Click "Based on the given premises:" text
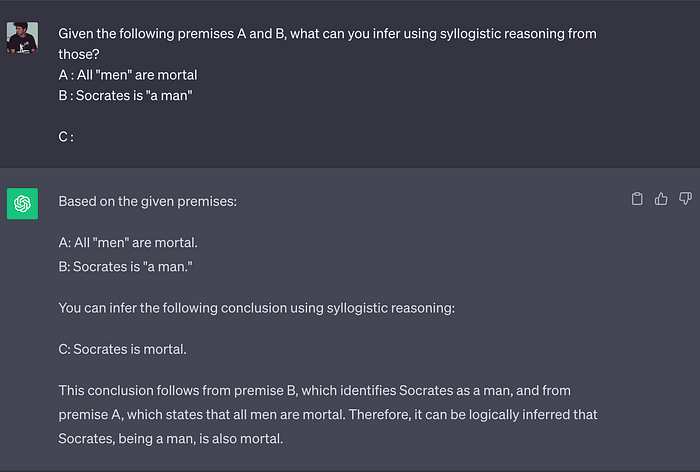 pyautogui.click(x=147, y=201)
